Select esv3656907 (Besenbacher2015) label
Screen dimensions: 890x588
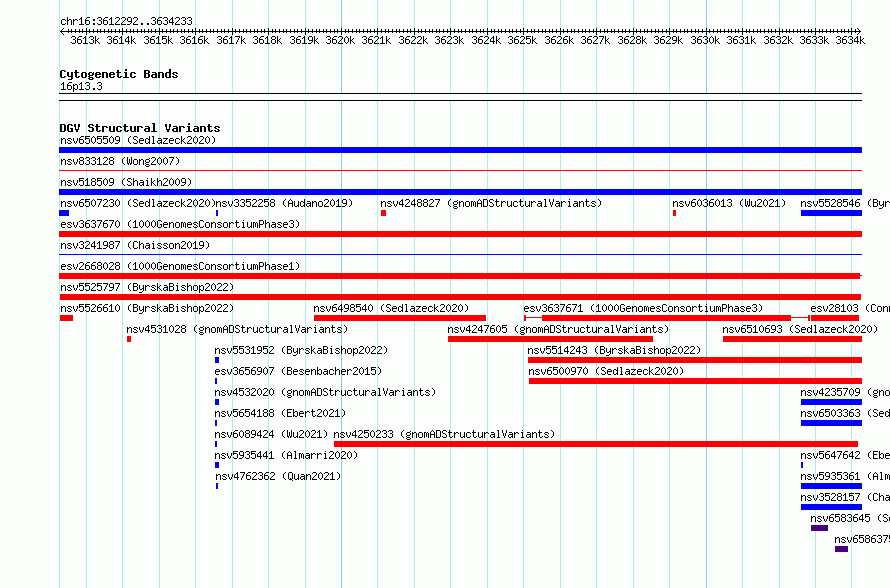pos(299,371)
